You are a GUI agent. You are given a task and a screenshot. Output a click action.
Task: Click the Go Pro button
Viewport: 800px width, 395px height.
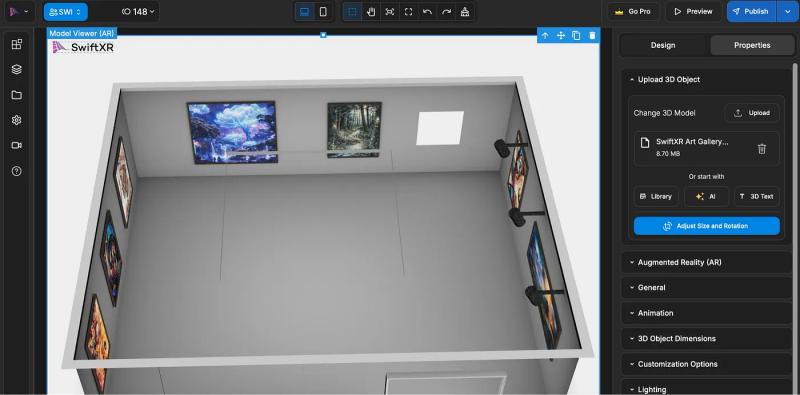633,11
